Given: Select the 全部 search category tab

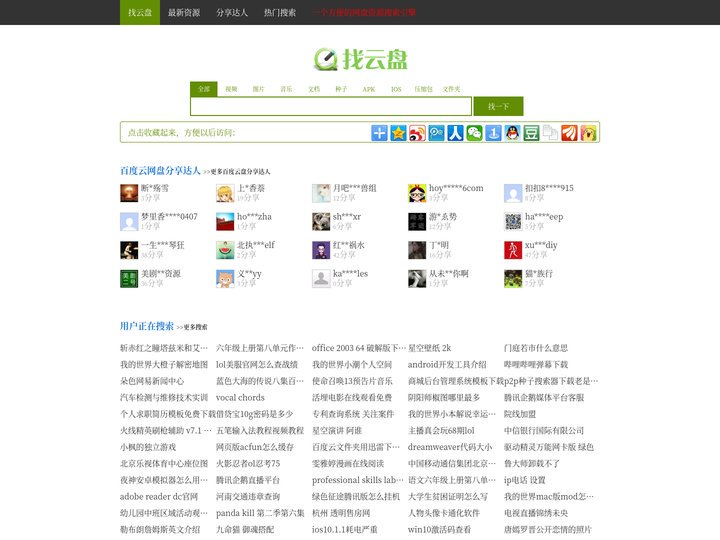Looking at the screenshot, I should click(x=204, y=89).
